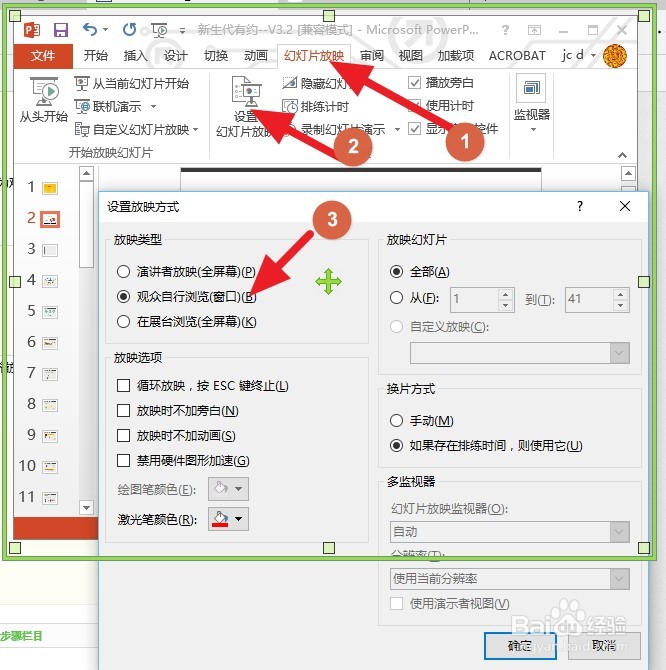
Task: Close the 设置放映方式 dialog
Action: coord(625,206)
